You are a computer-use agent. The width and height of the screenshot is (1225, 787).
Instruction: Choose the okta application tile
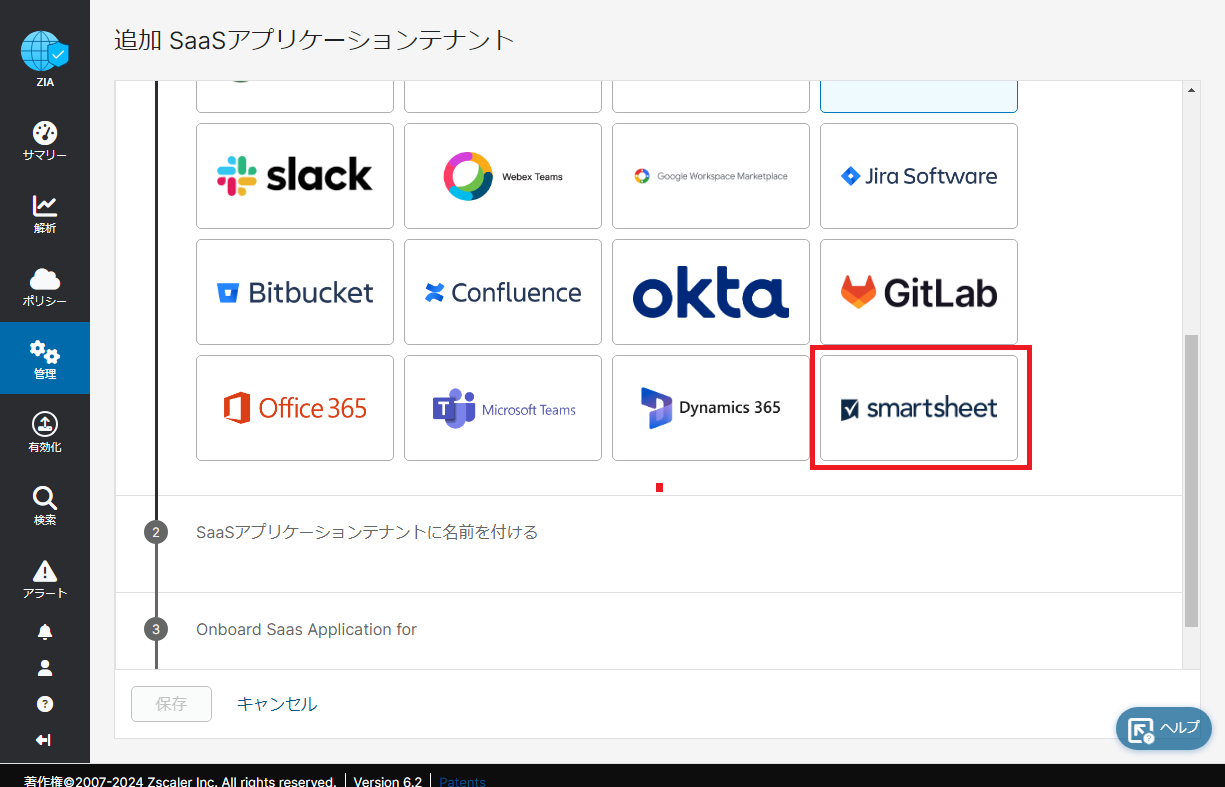(x=711, y=292)
